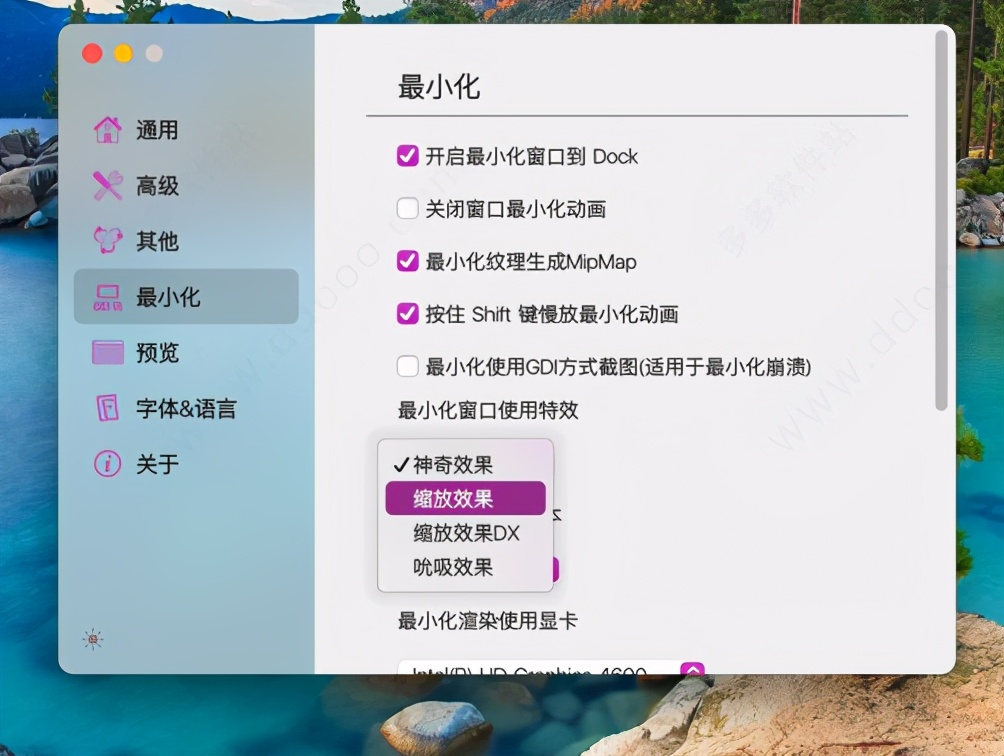Select the 通用 home icon in sidebar

(x=108, y=130)
